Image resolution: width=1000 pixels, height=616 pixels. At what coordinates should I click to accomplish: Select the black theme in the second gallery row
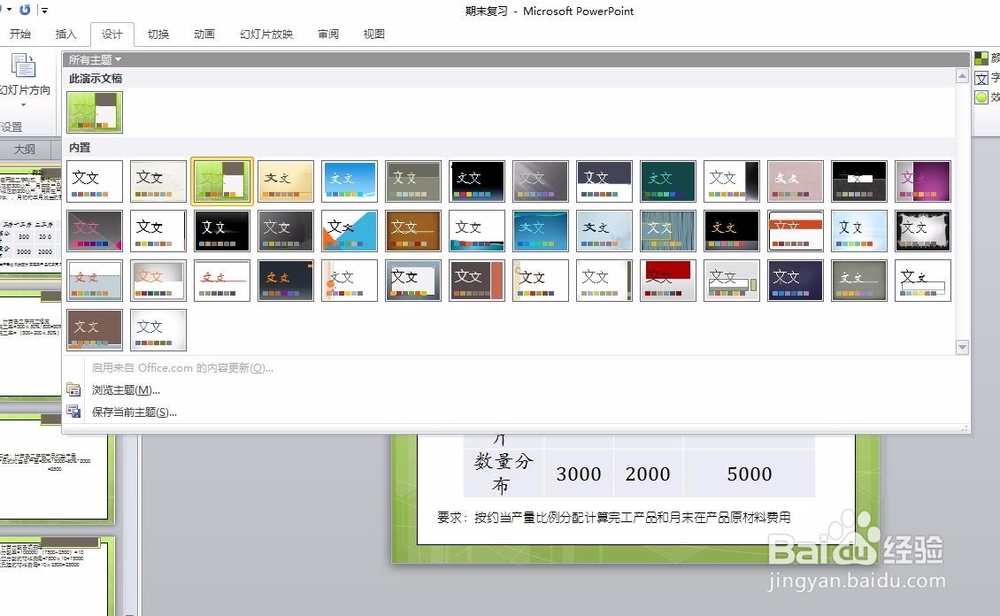[221, 230]
